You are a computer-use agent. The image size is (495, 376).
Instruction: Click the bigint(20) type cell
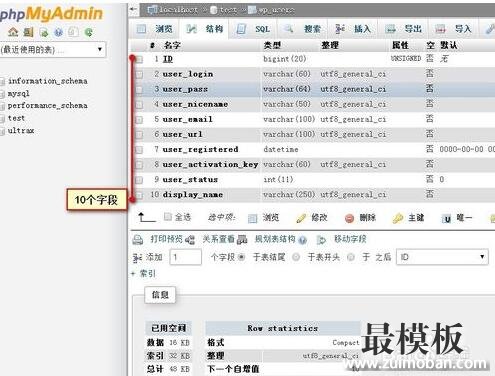(285, 59)
